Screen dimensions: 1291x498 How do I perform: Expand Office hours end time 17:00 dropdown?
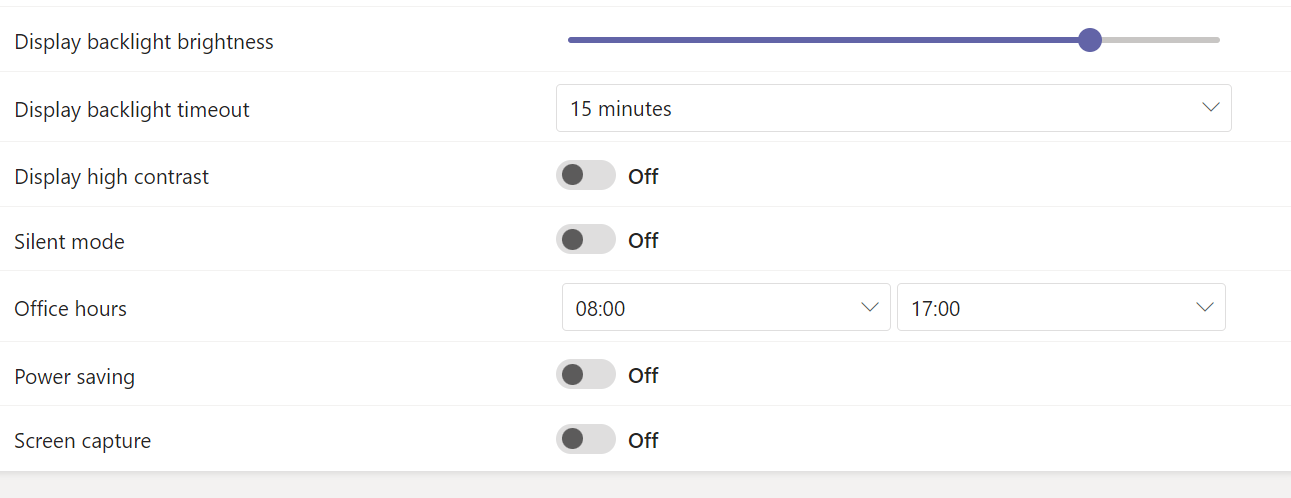click(1060, 308)
